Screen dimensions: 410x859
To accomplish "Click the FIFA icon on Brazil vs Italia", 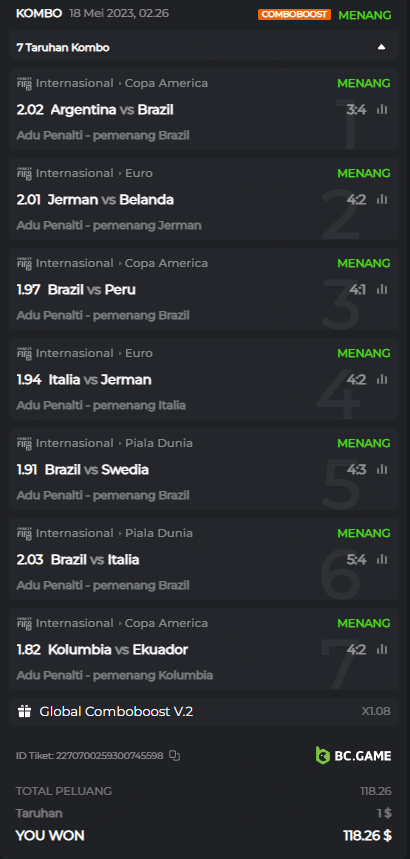I will click(24, 533).
